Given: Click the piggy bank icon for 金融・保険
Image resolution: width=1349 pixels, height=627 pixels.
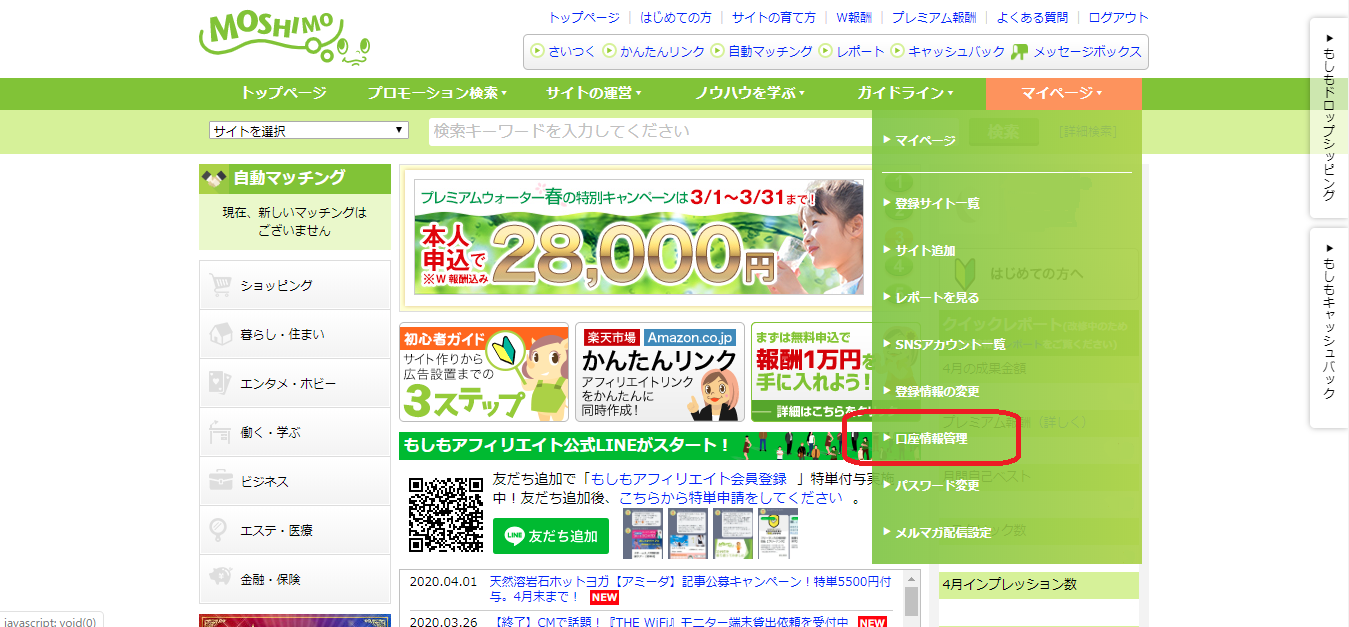Looking at the screenshot, I should (220, 580).
